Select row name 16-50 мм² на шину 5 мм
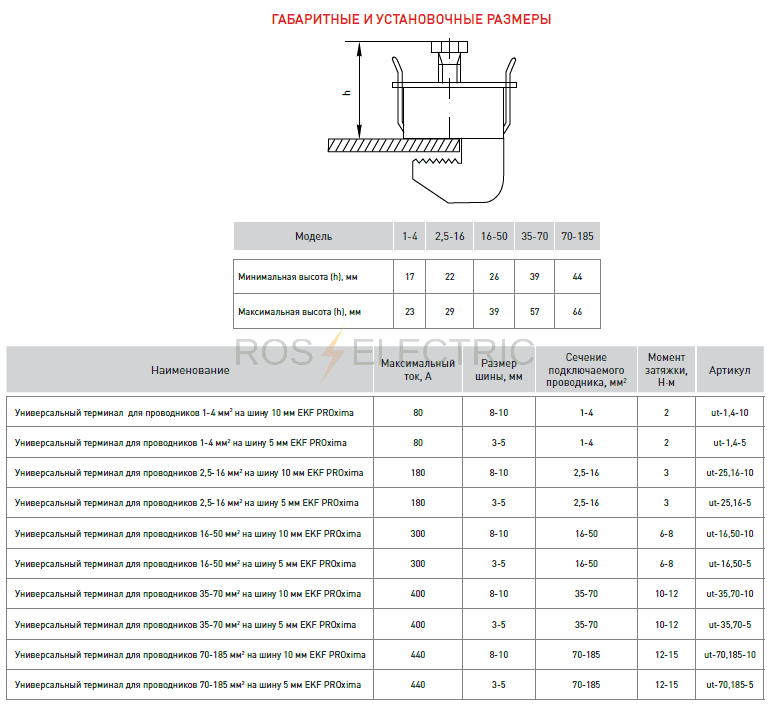 tap(185, 564)
